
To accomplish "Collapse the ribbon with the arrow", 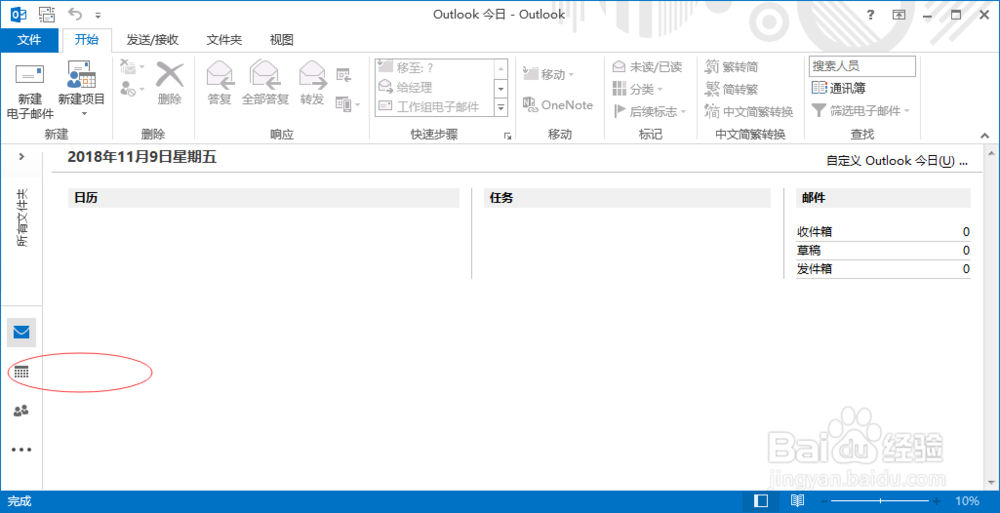I will [985, 135].
